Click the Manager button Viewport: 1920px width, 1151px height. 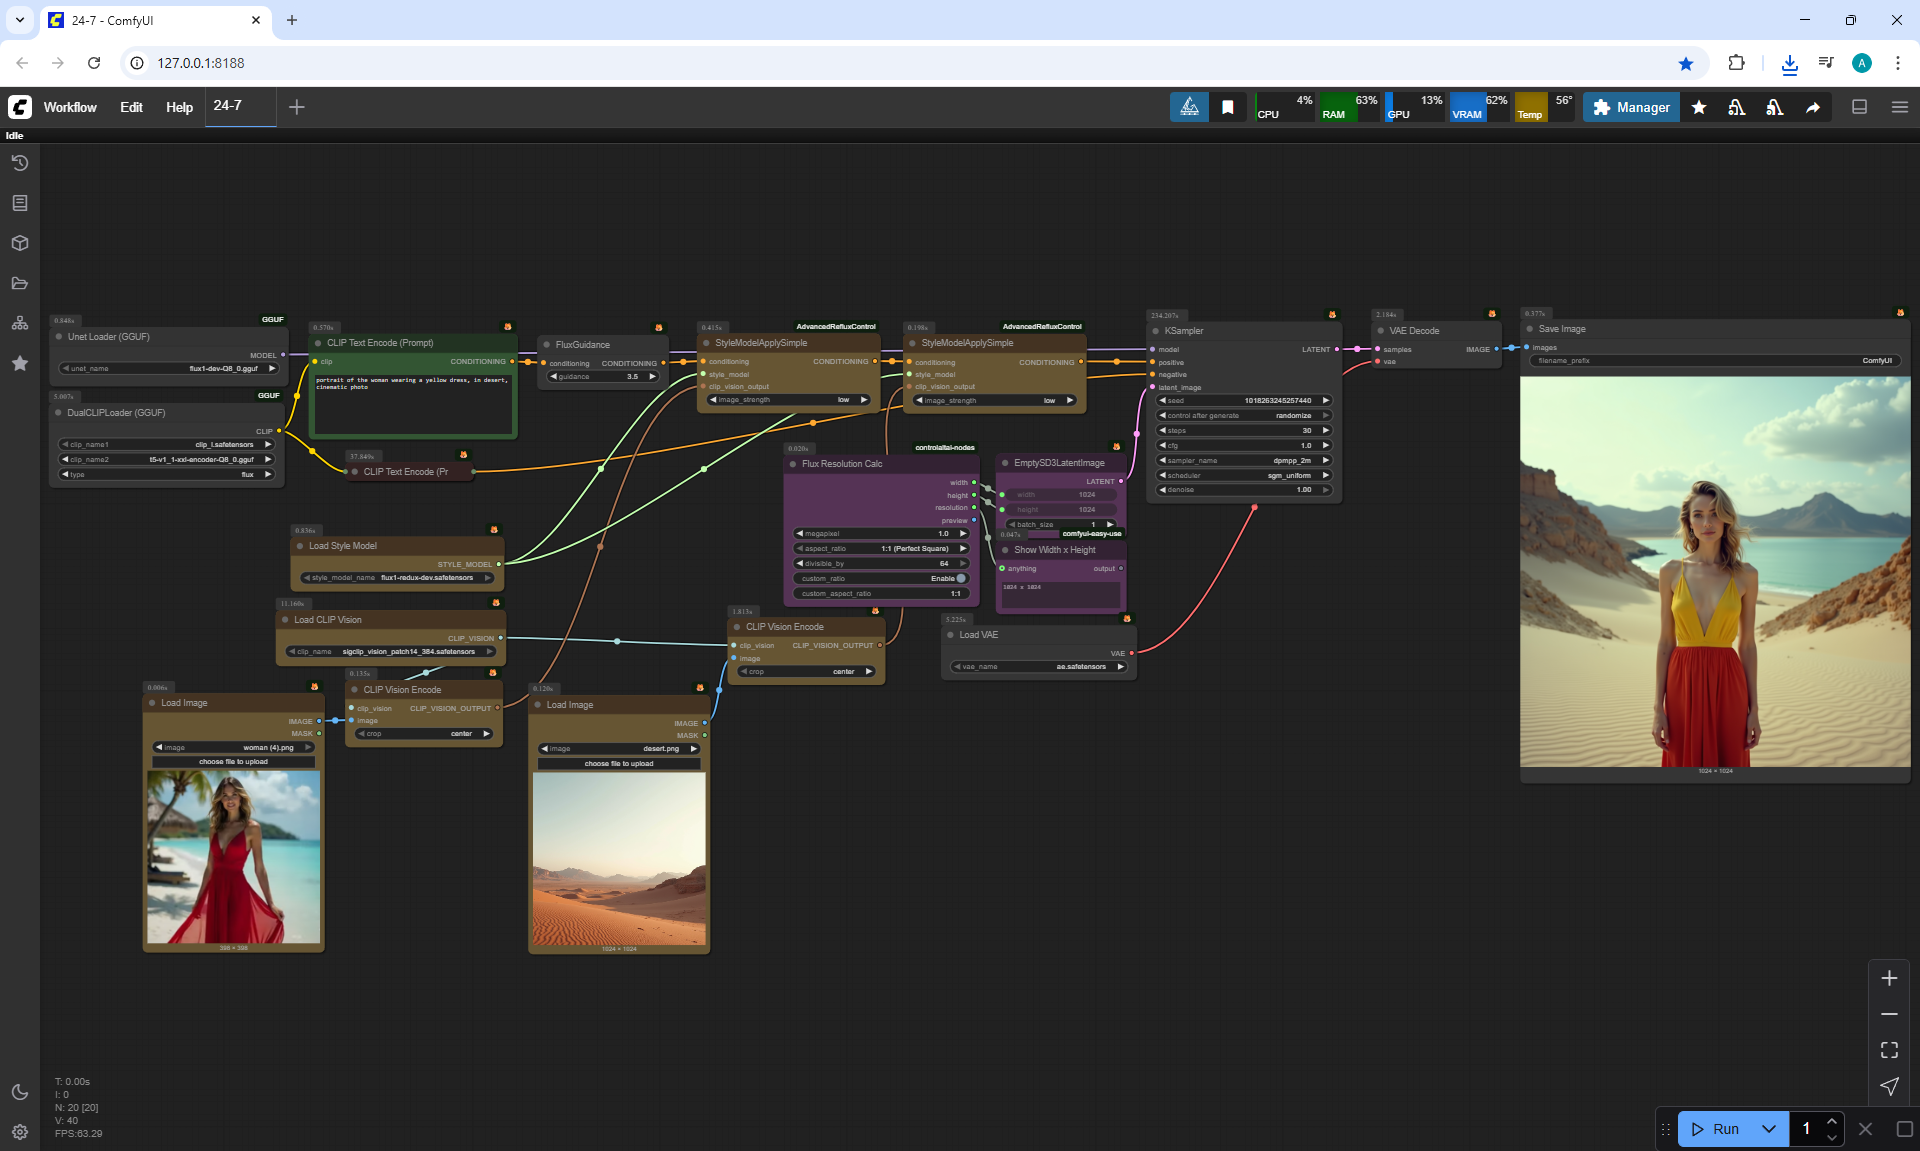pyautogui.click(x=1631, y=107)
